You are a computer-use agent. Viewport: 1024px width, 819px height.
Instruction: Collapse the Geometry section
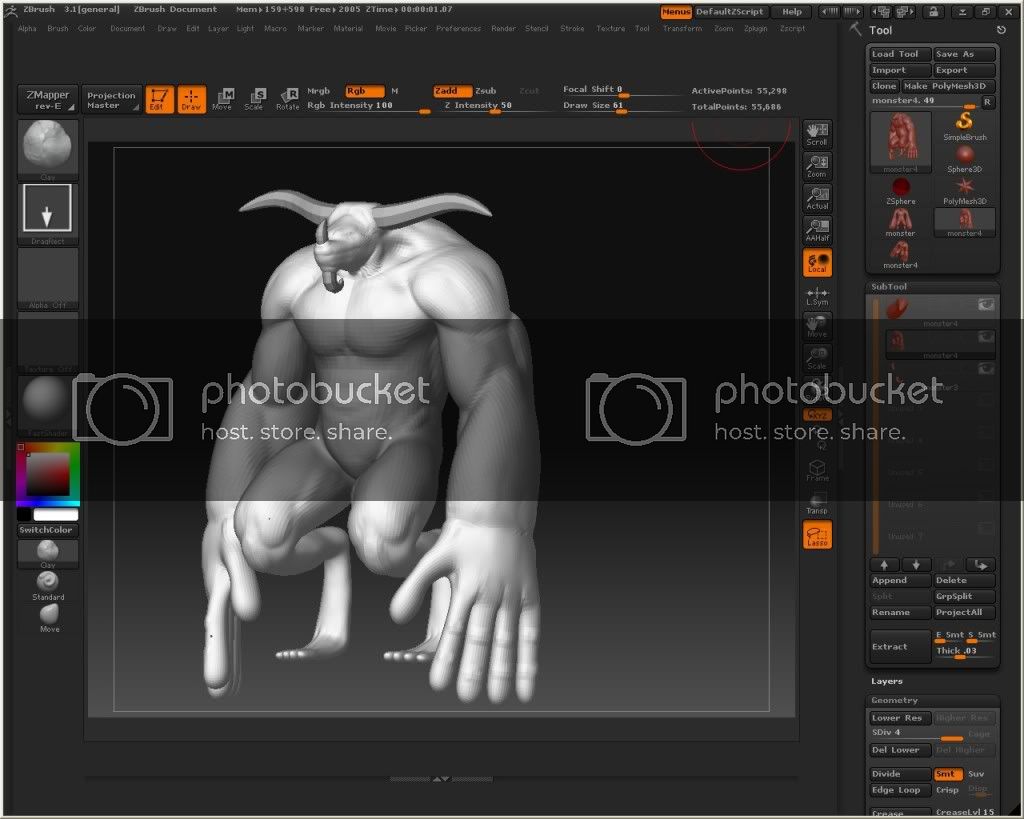894,700
